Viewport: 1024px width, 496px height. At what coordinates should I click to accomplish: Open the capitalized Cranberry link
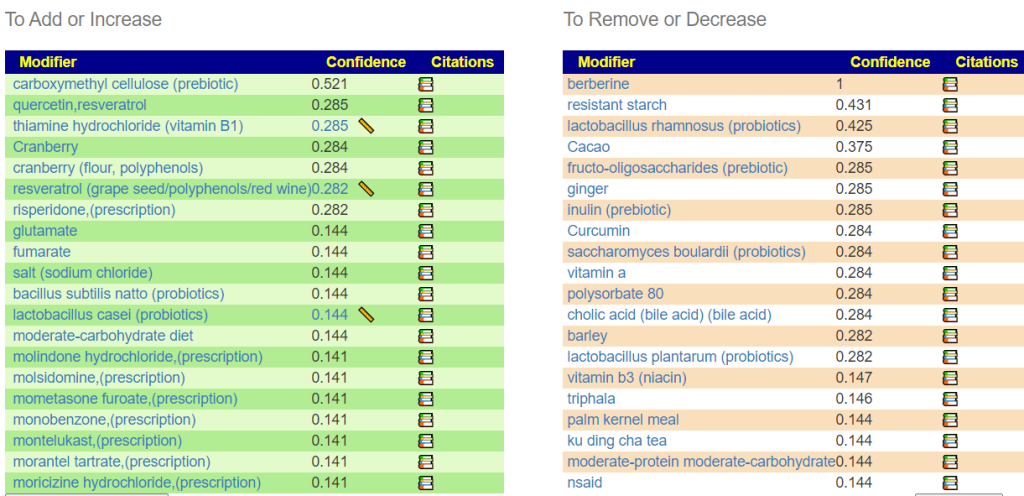[45, 147]
